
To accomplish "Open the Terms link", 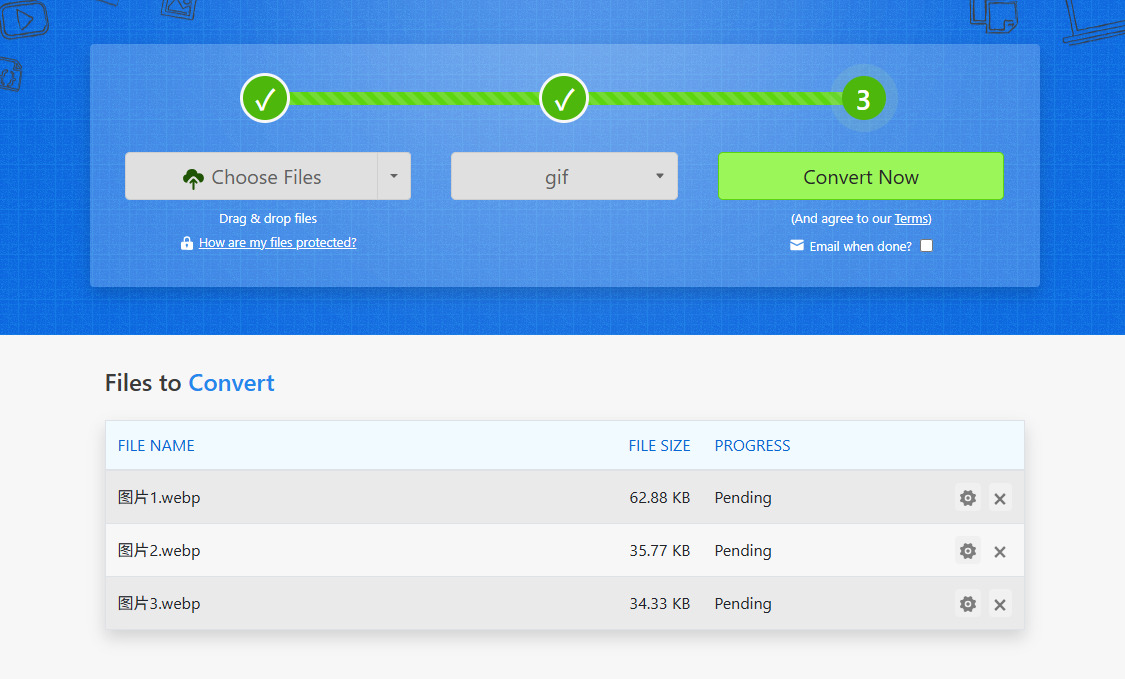I will pyautogui.click(x=911, y=218).
